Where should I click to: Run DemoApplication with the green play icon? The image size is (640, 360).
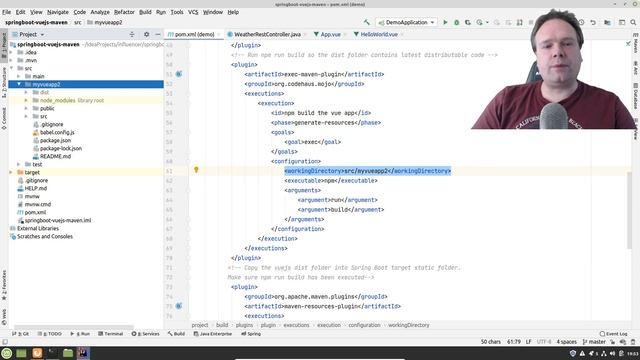point(445,22)
